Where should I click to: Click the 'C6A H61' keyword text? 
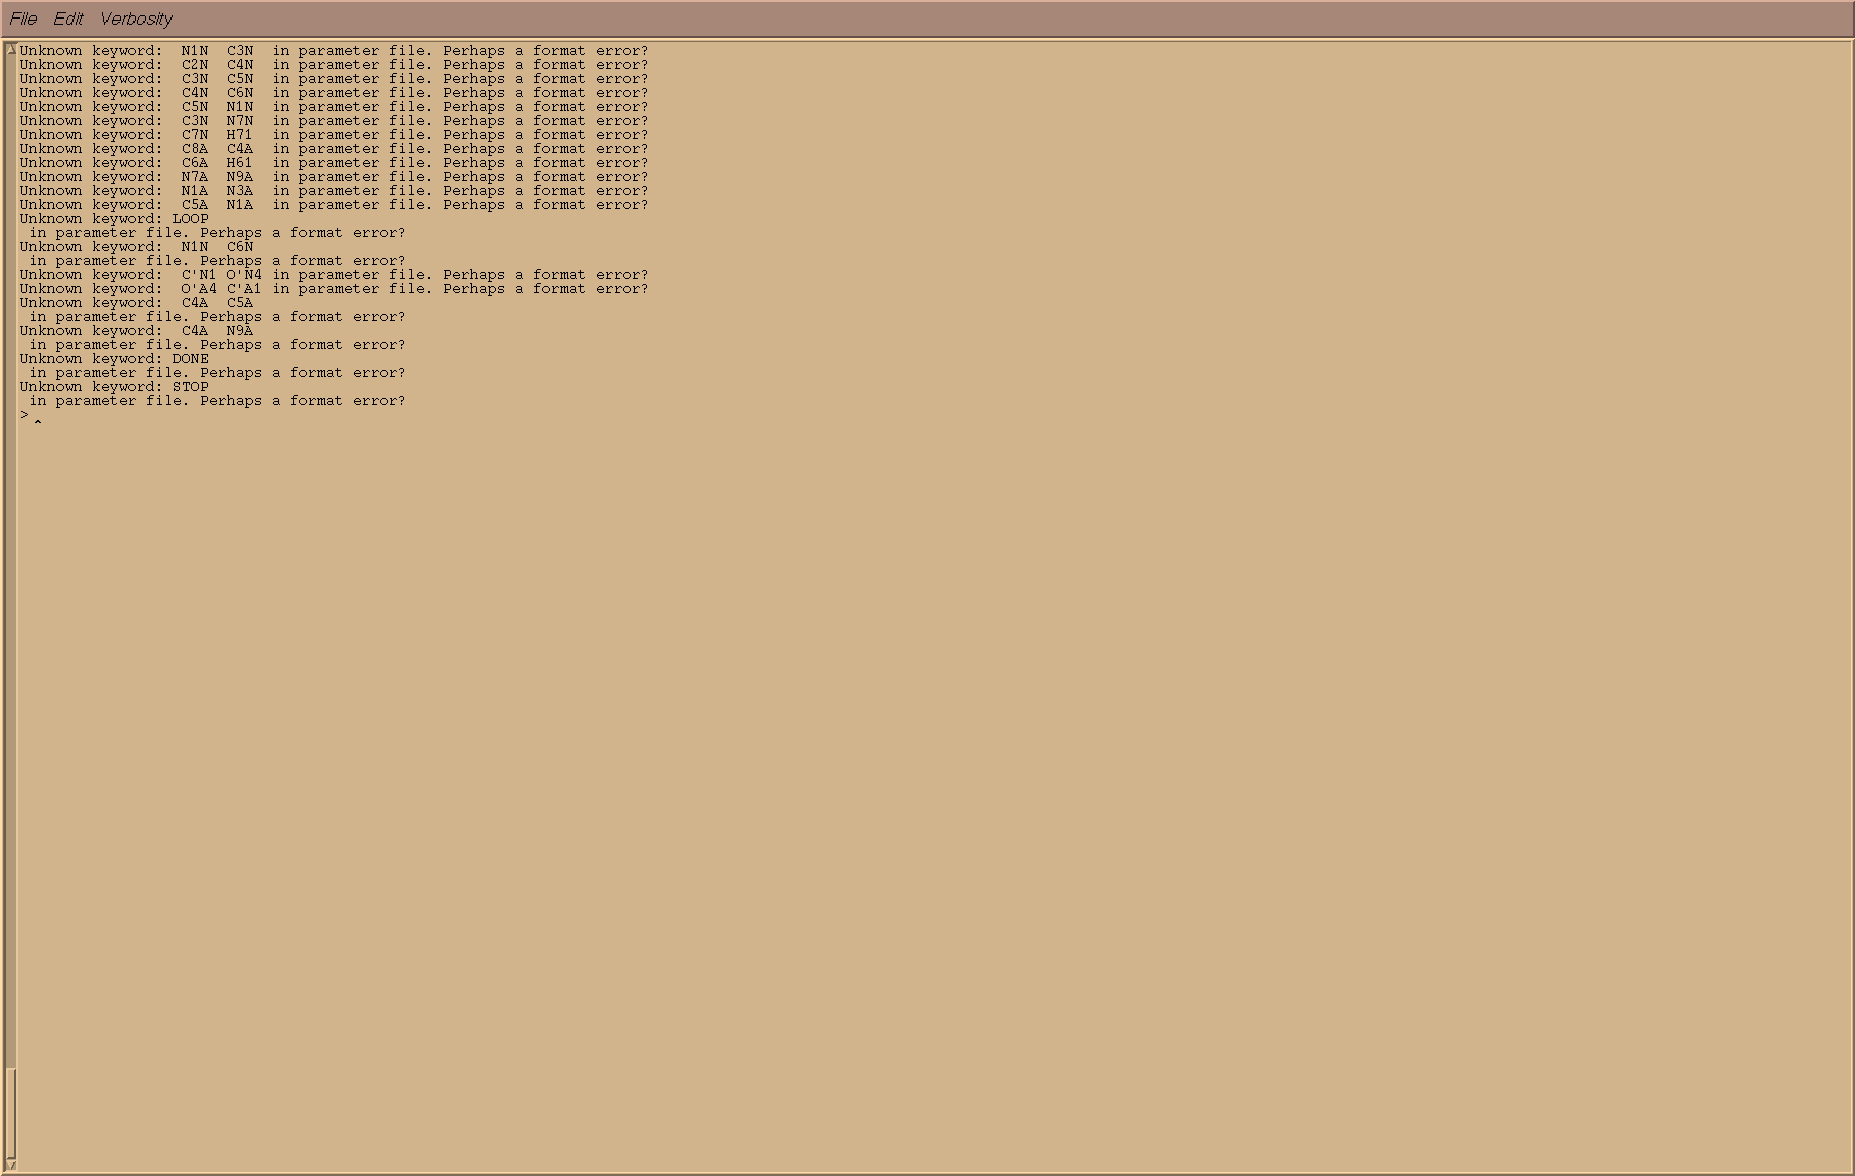click(217, 163)
